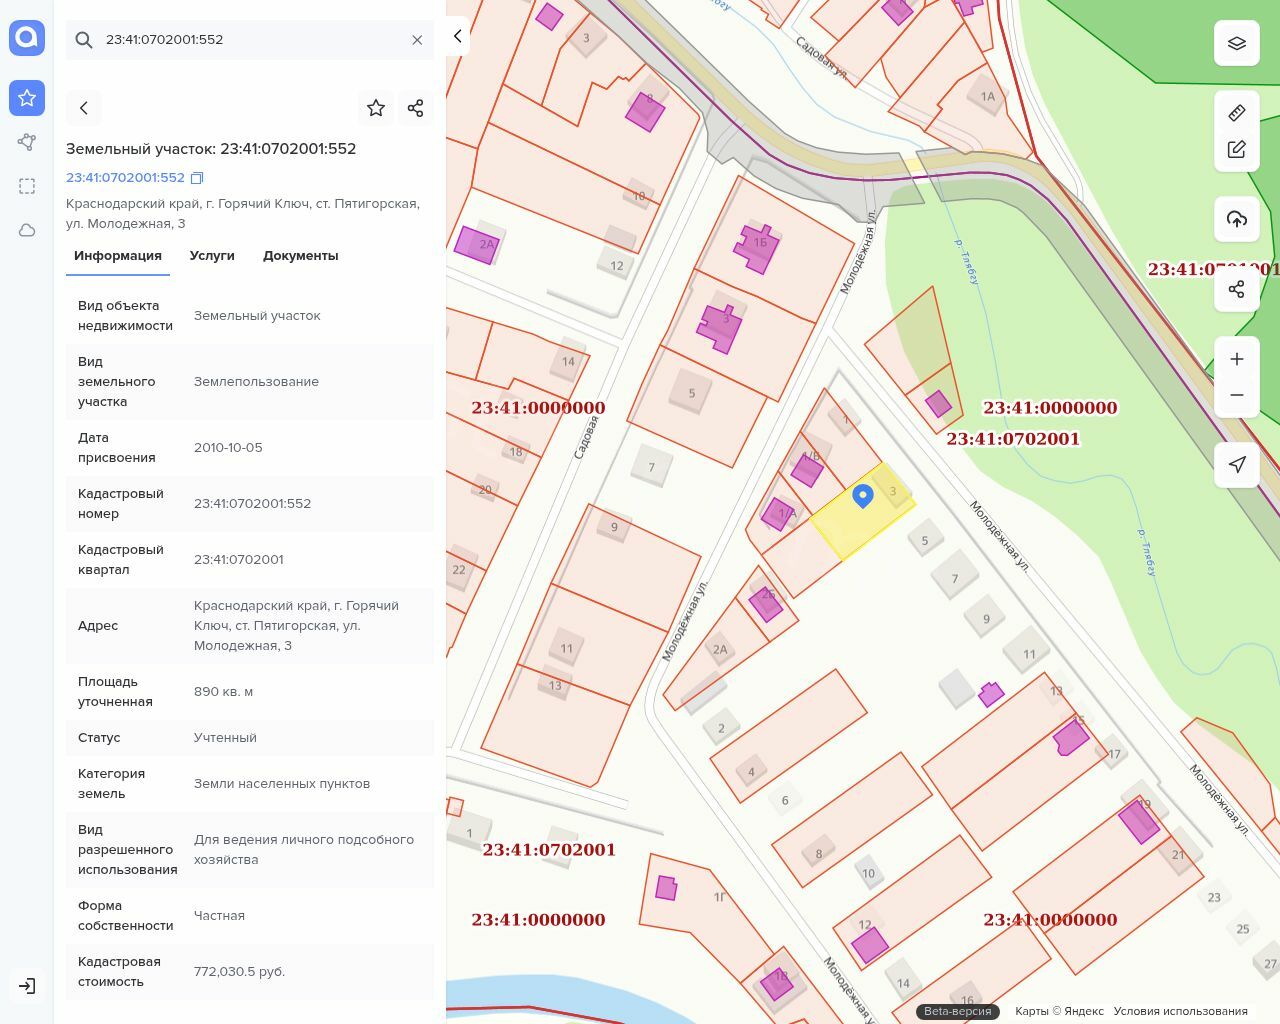Click the cadastral number link 23:41:0702001:552
1280x1024 pixels.
tap(125, 178)
